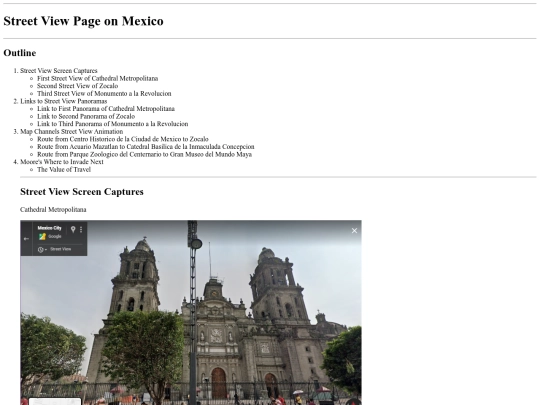The width and height of the screenshot is (540, 405).
Task: Click 'The Value of Travel' entry
Action: tap(64, 169)
